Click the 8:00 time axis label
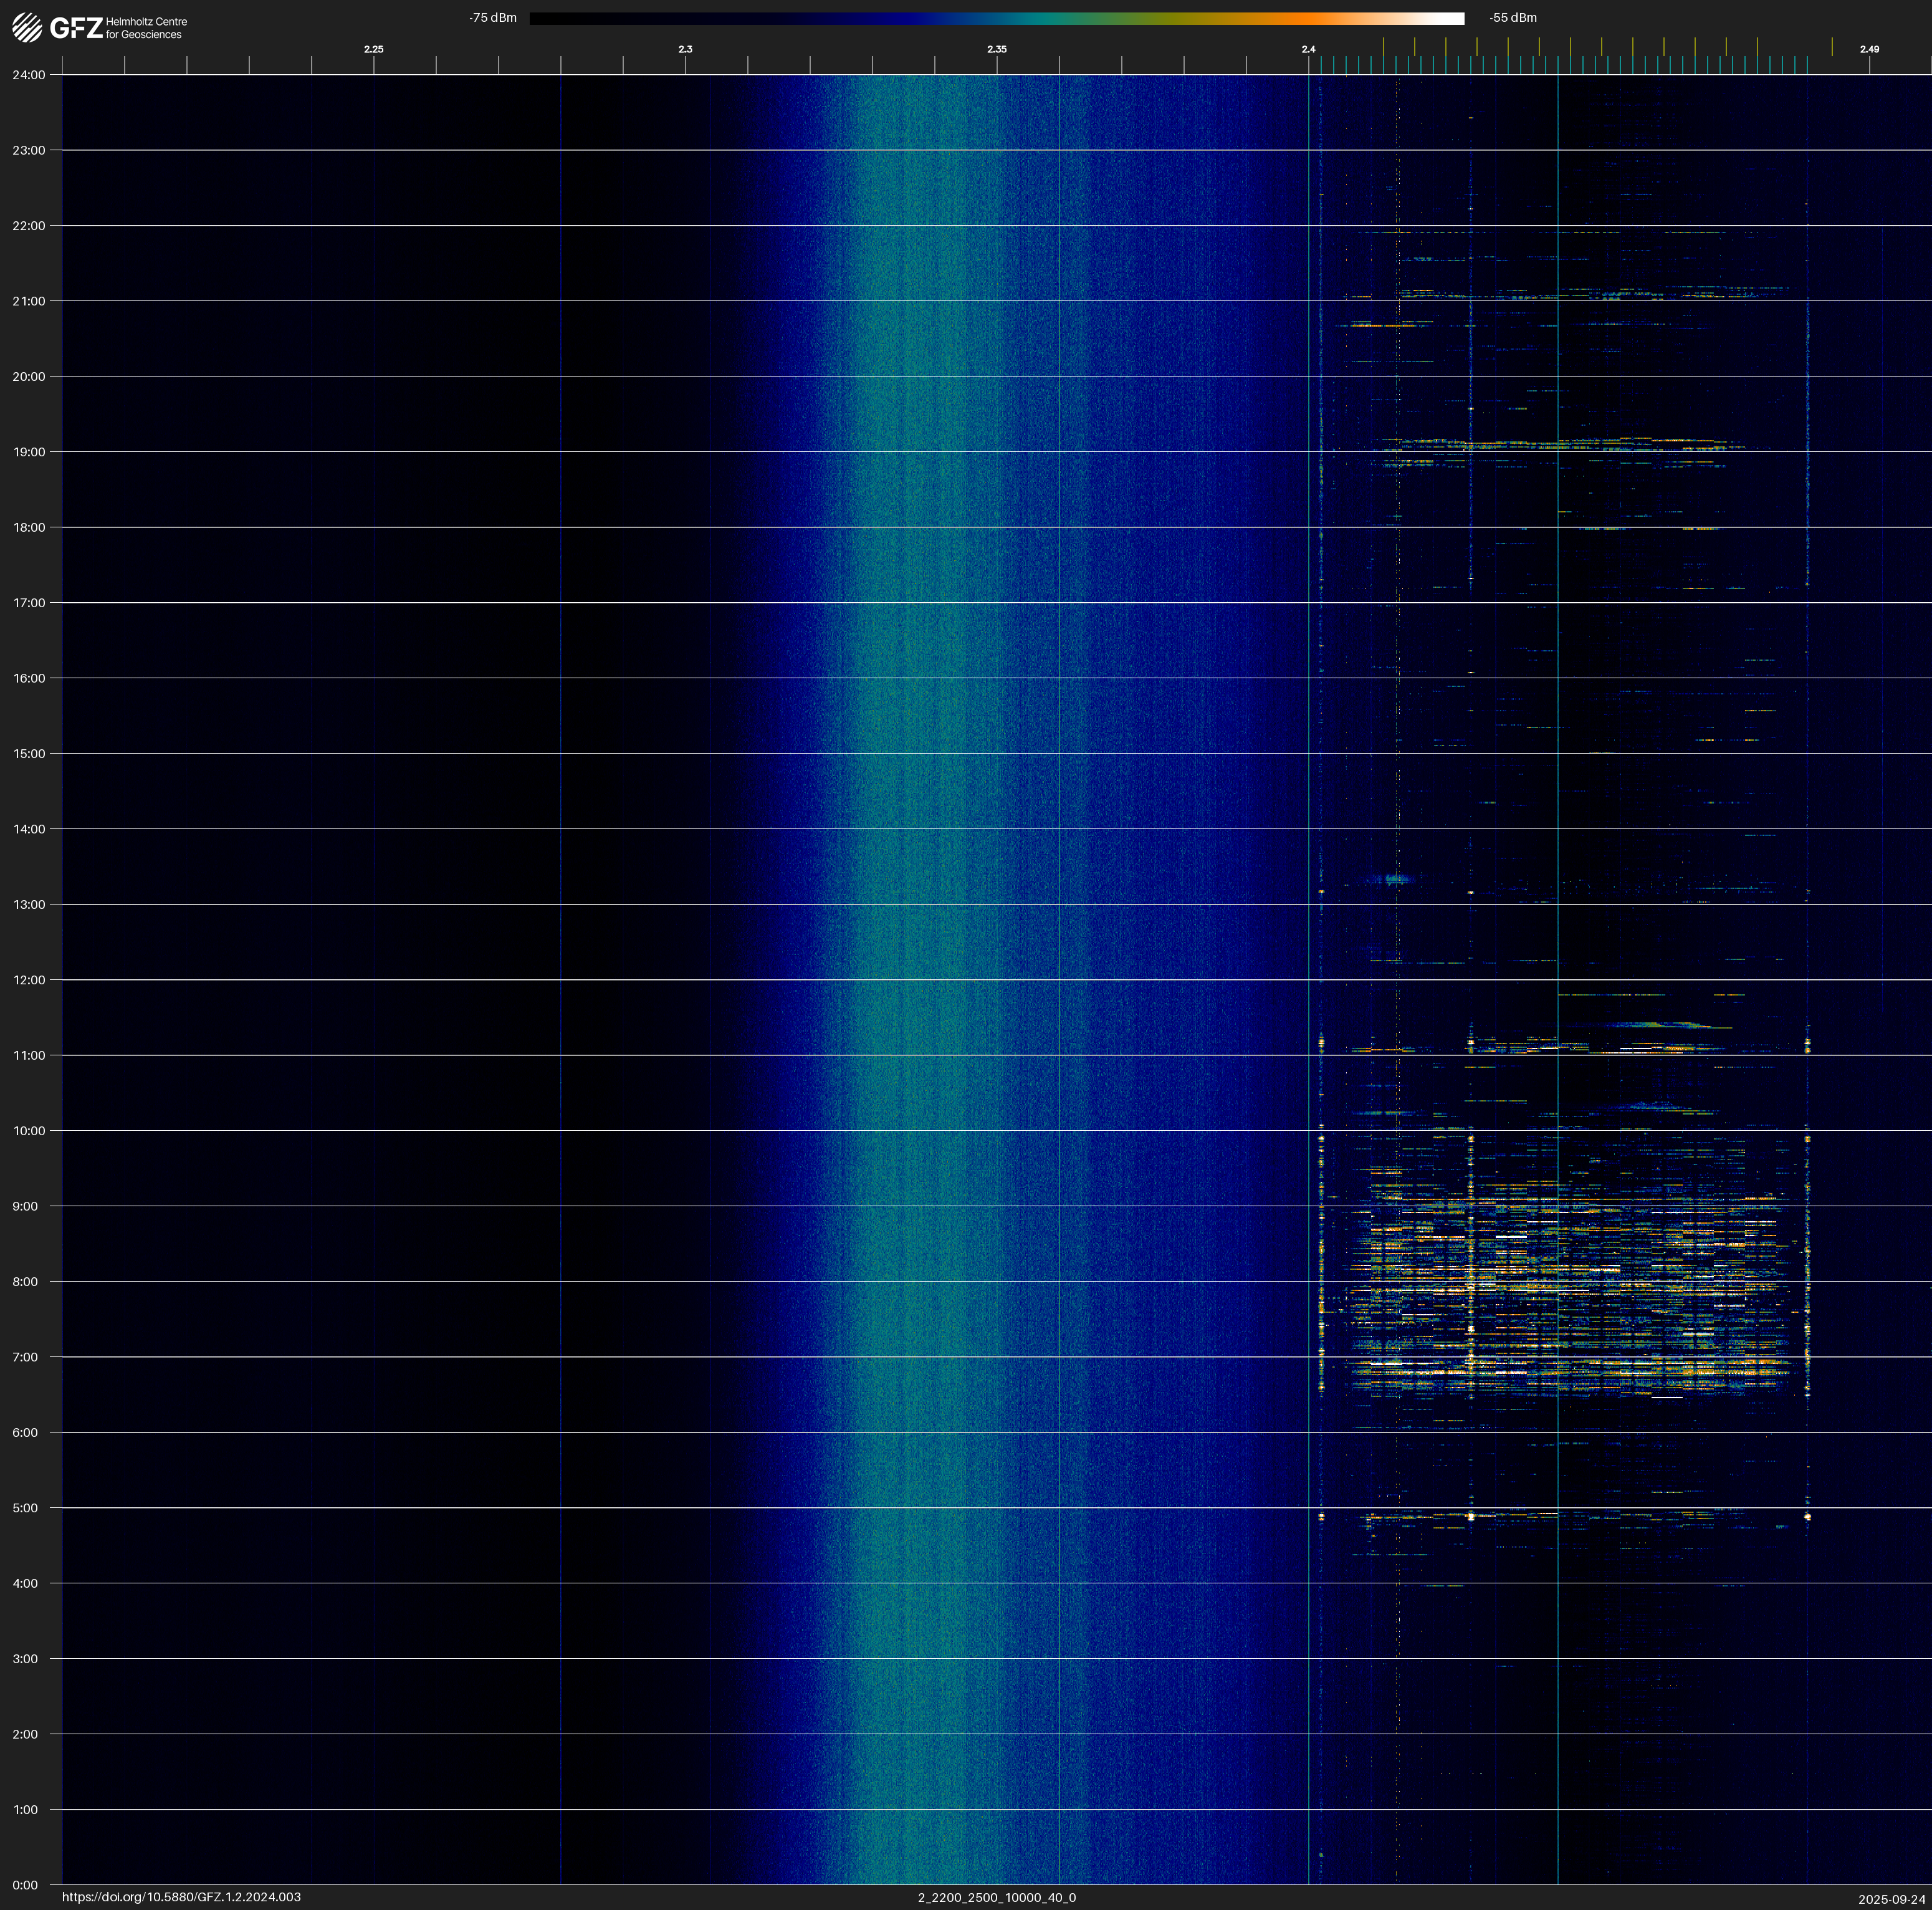 point(25,1282)
